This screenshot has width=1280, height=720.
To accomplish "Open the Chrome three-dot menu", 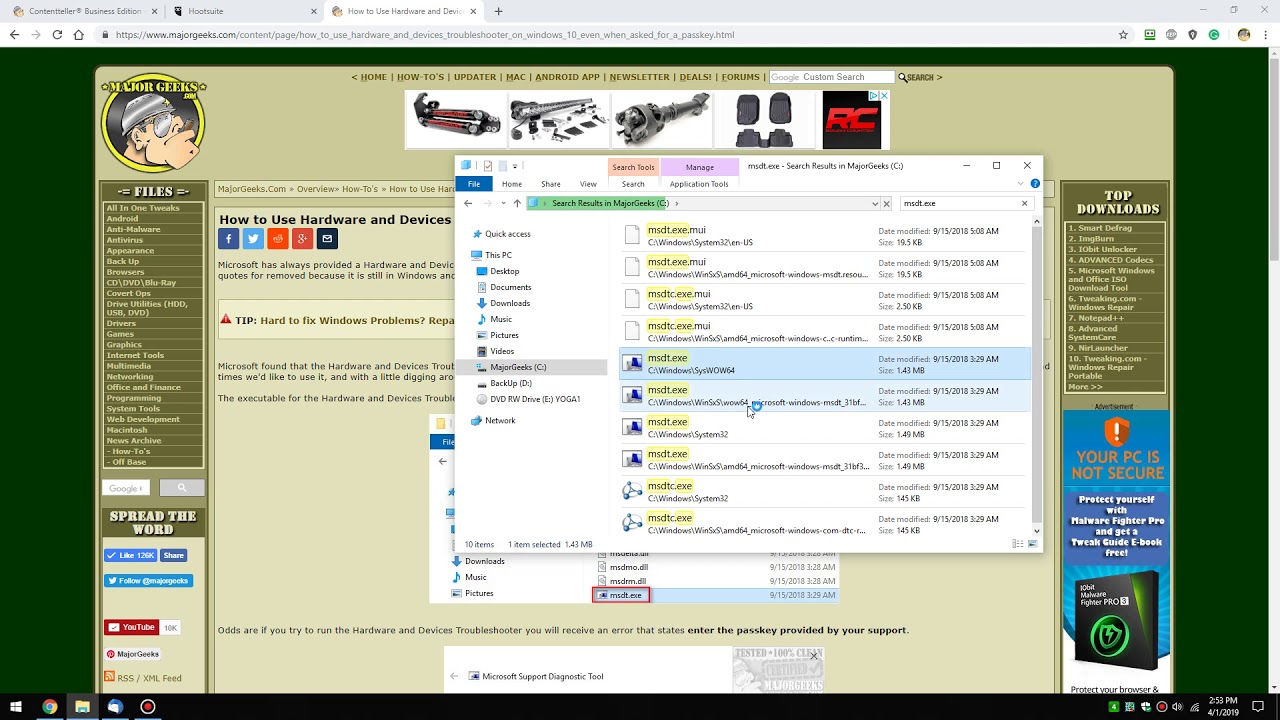I will [1267, 34].
